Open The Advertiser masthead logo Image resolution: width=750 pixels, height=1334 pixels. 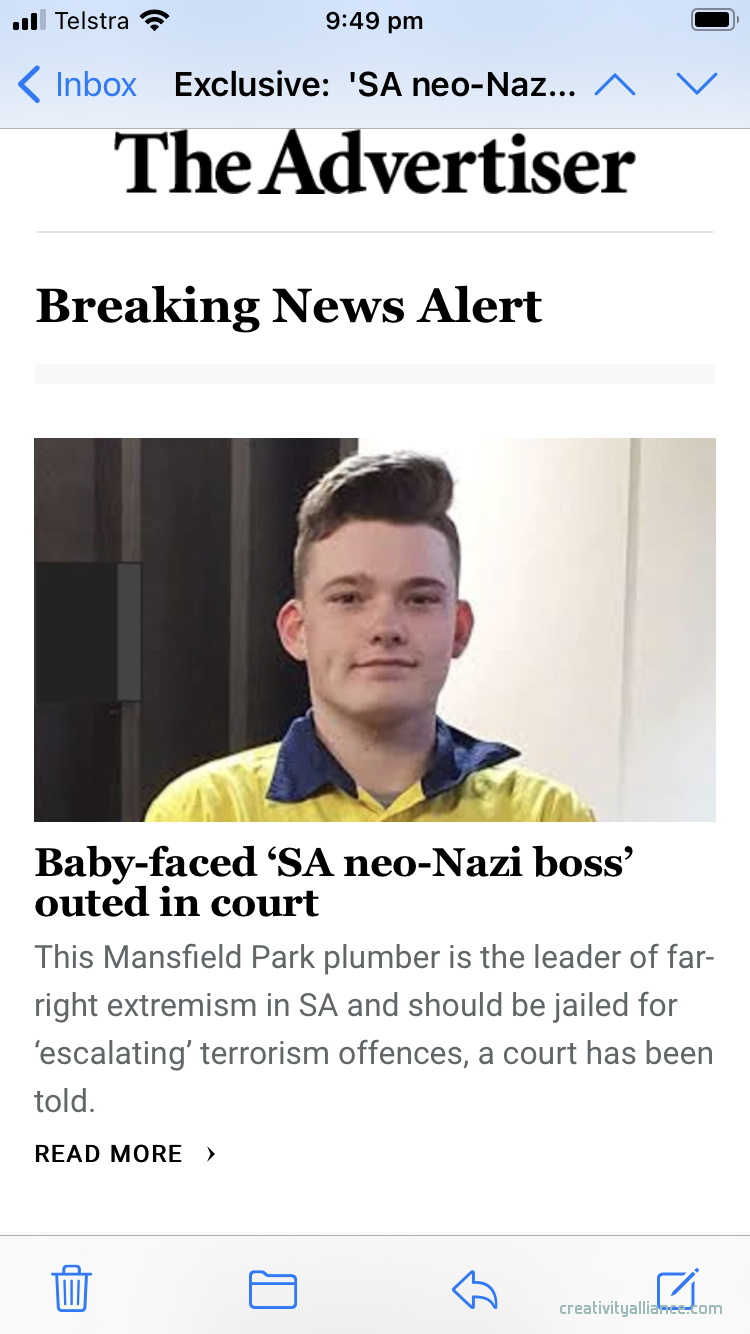pos(374,163)
